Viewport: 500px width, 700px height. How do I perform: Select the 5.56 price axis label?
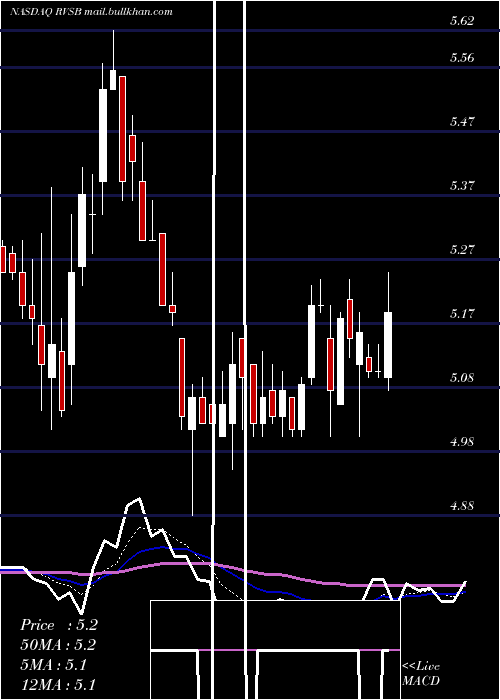[x=462, y=58]
